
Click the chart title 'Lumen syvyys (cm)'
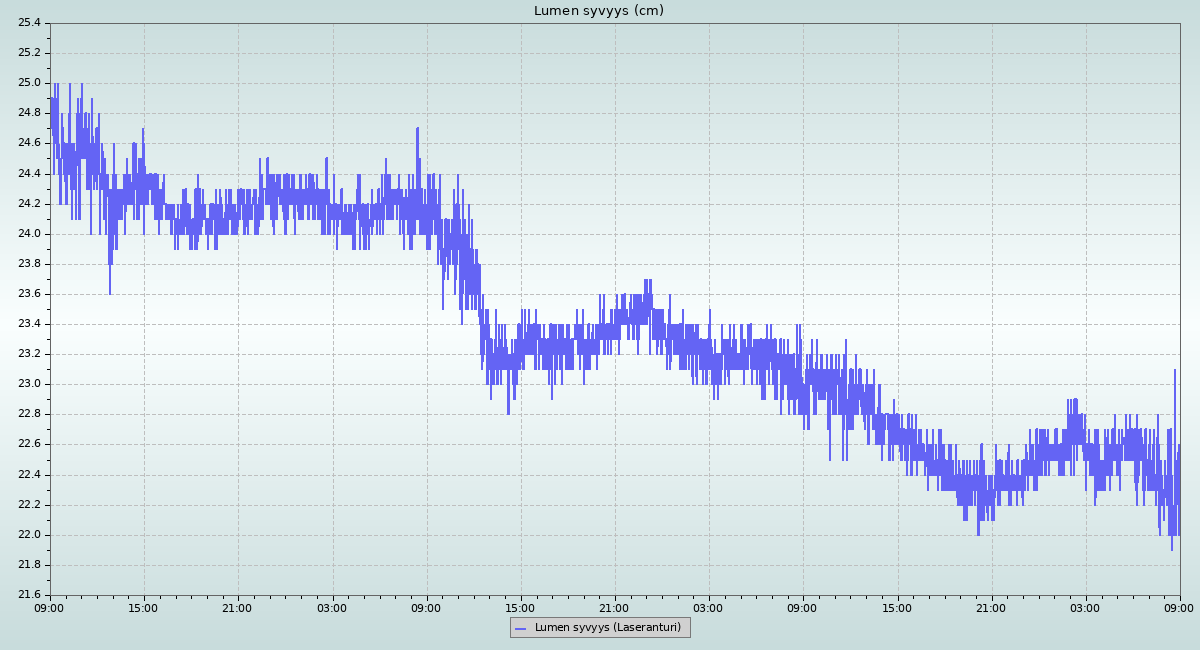pyautogui.click(x=599, y=11)
